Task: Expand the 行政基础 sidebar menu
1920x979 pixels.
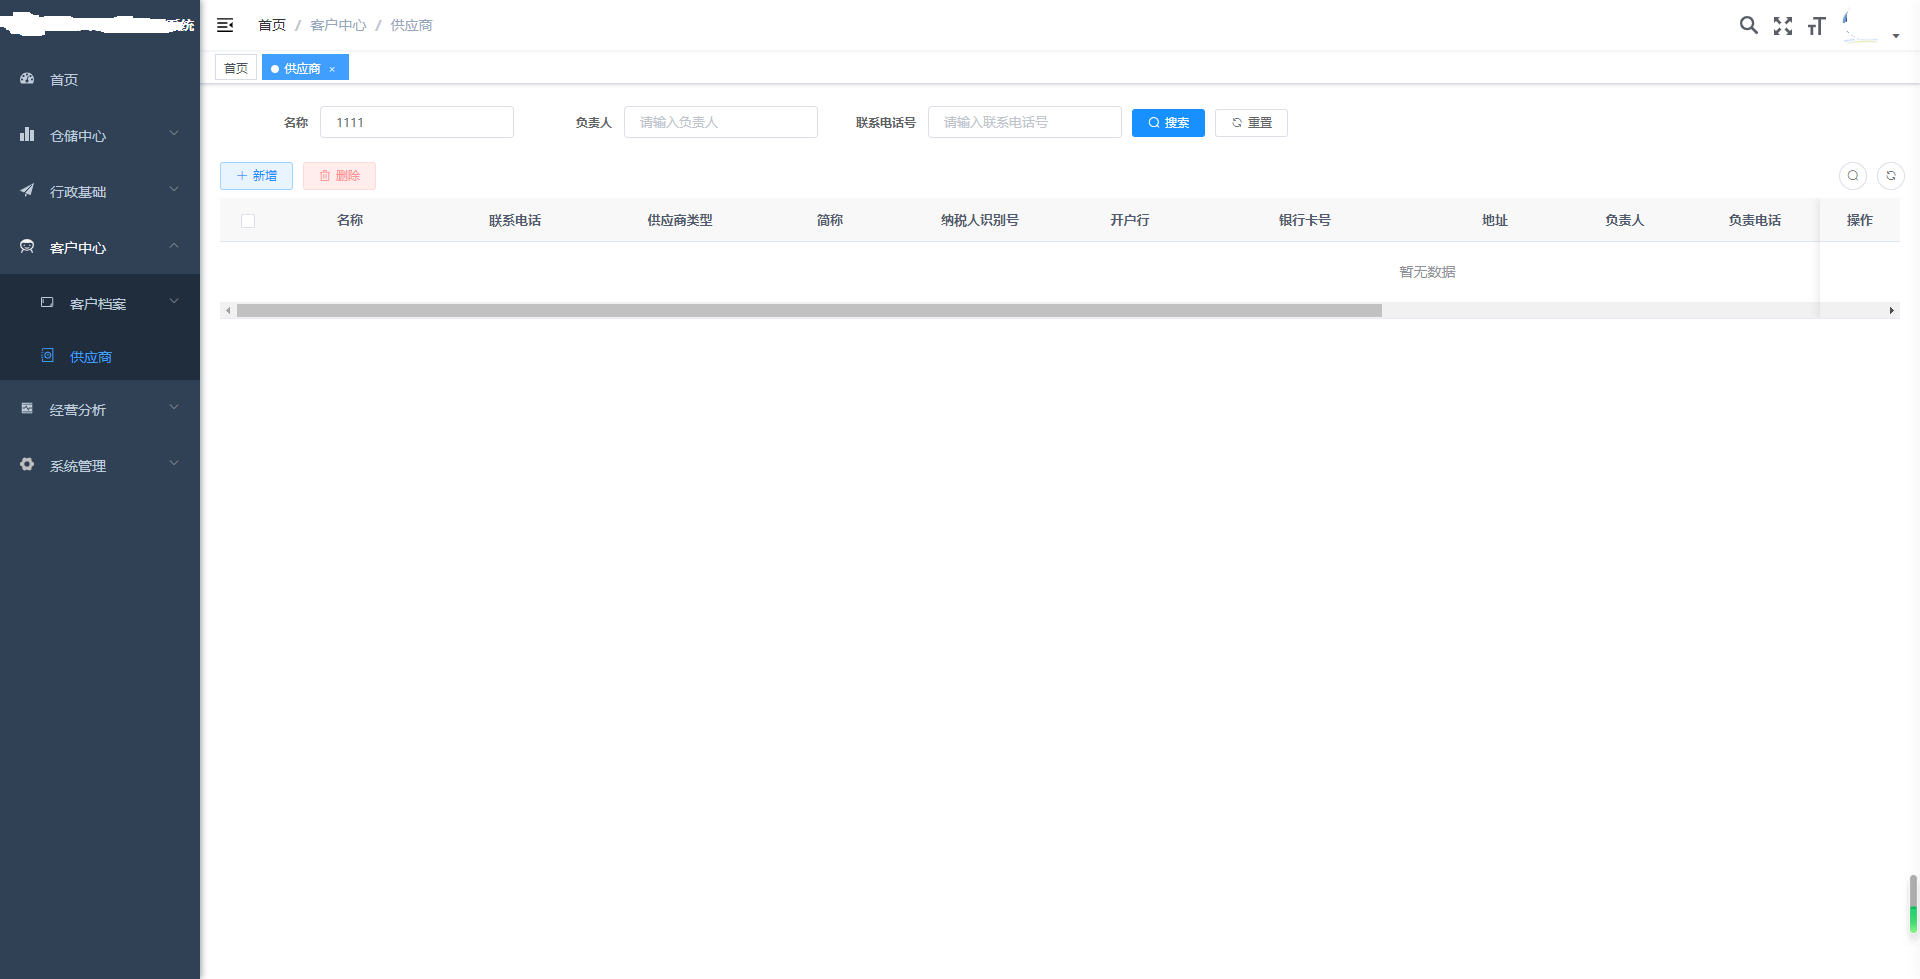Action: pyautogui.click(x=100, y=191)
